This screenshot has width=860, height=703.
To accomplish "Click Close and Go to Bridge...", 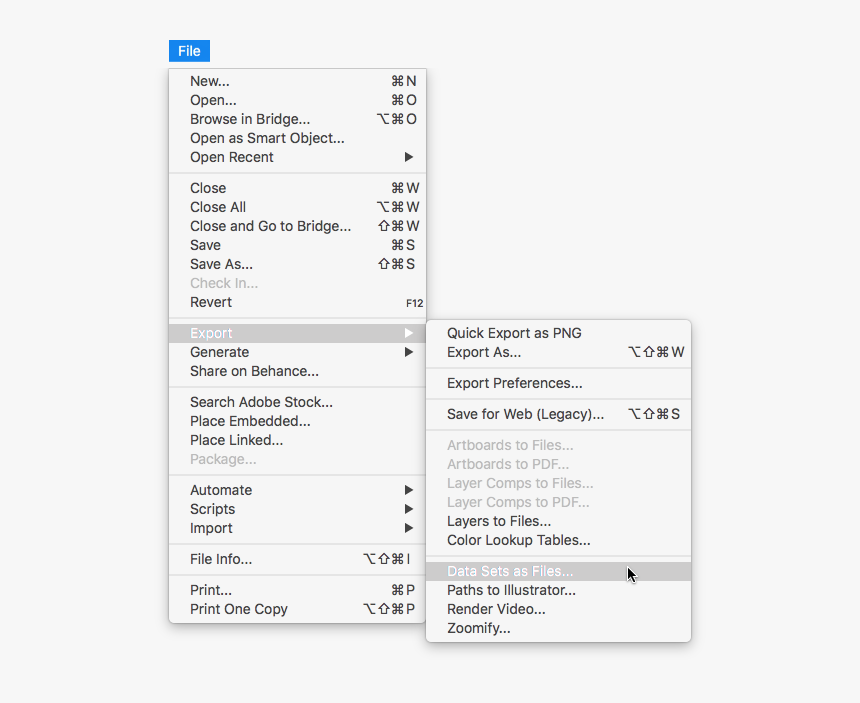I will pos(270,226).
